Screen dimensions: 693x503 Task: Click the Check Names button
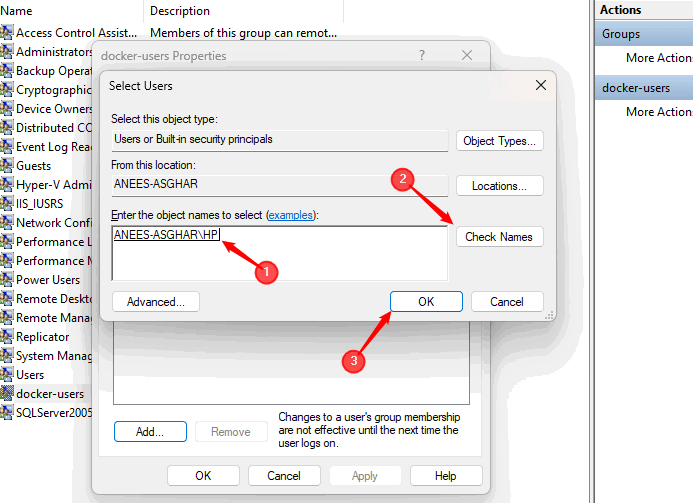[x=499, y=237]
